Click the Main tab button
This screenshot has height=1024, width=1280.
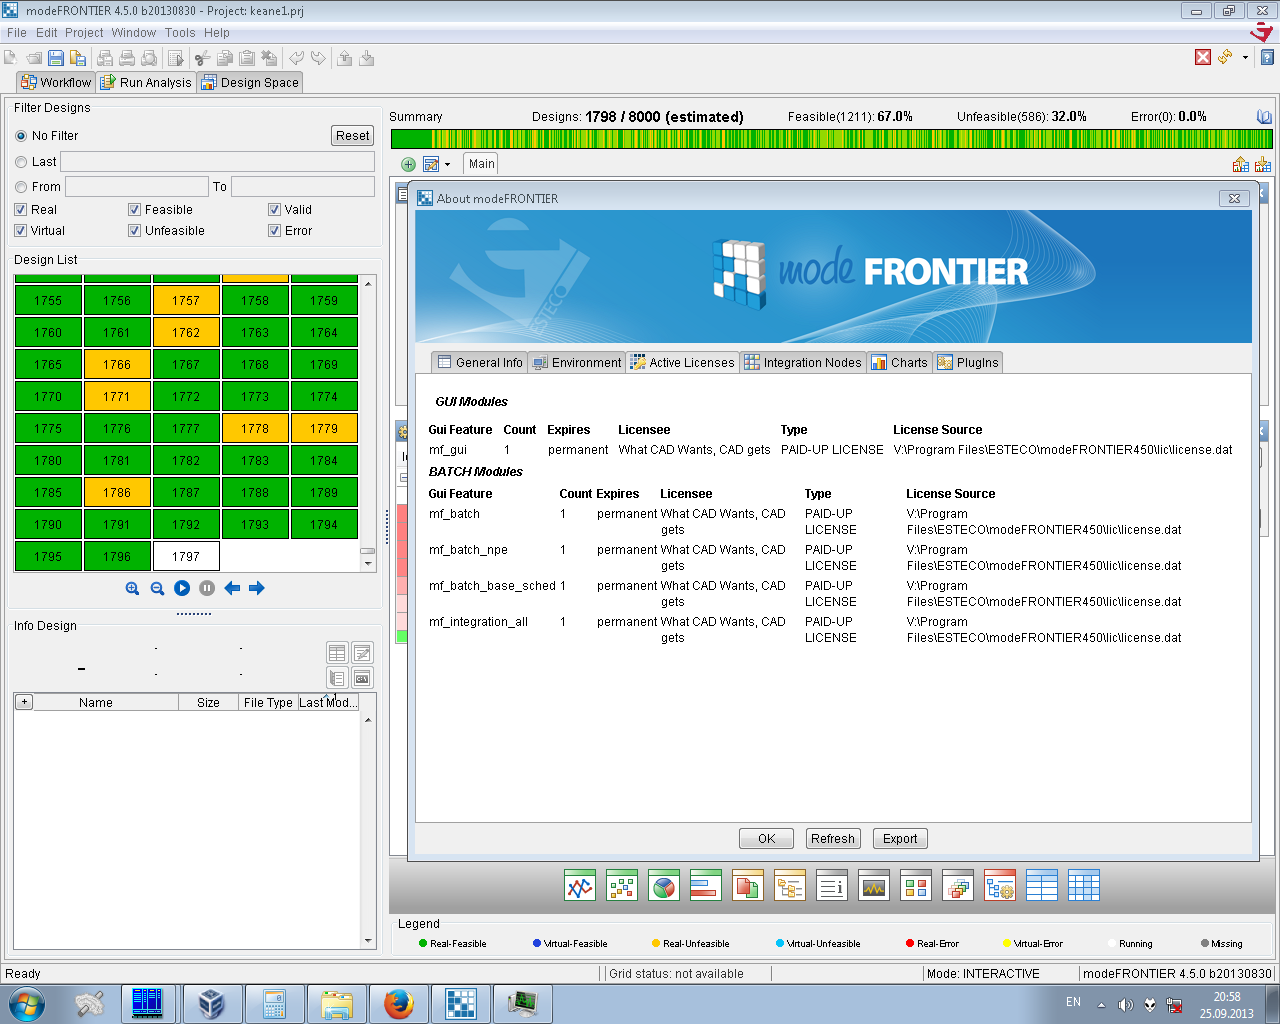click(x=482, y=164)
